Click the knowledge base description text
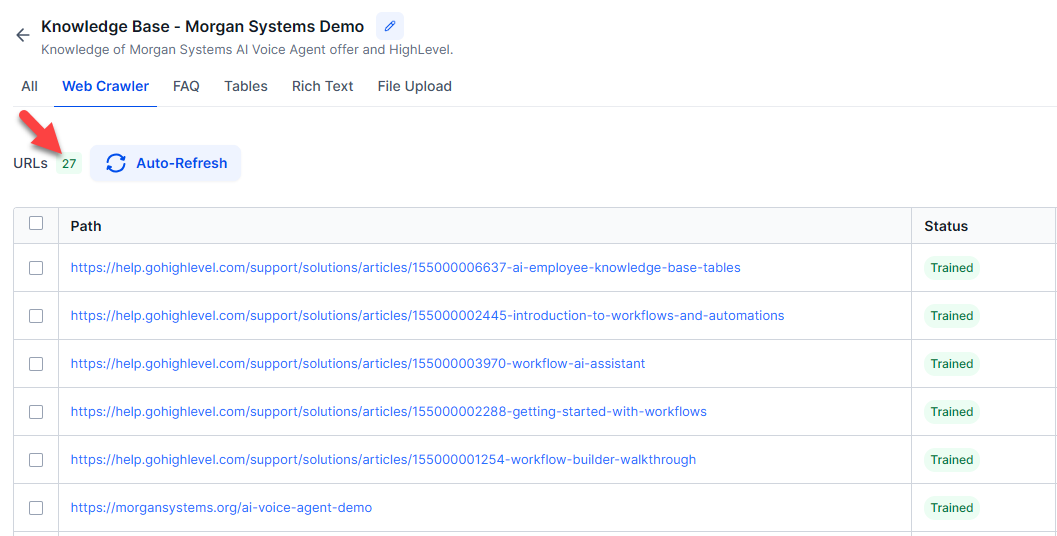 247,50
